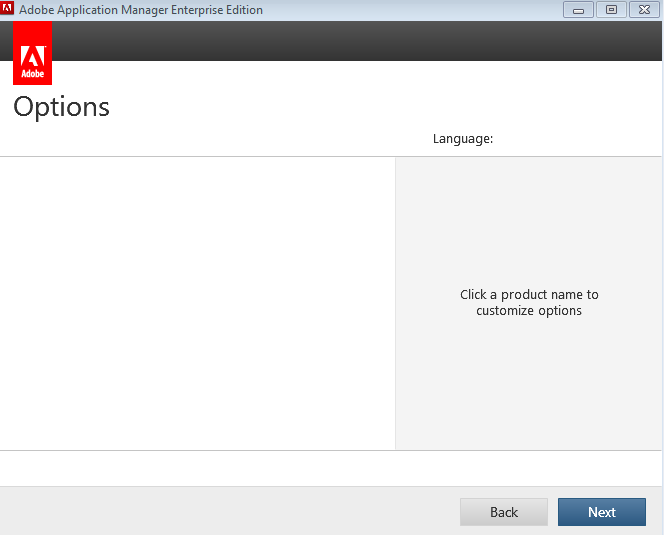Click the Options heading
The width and height of the screenshot is (664, 535).
pyautogui.click(x=61, y=107)
